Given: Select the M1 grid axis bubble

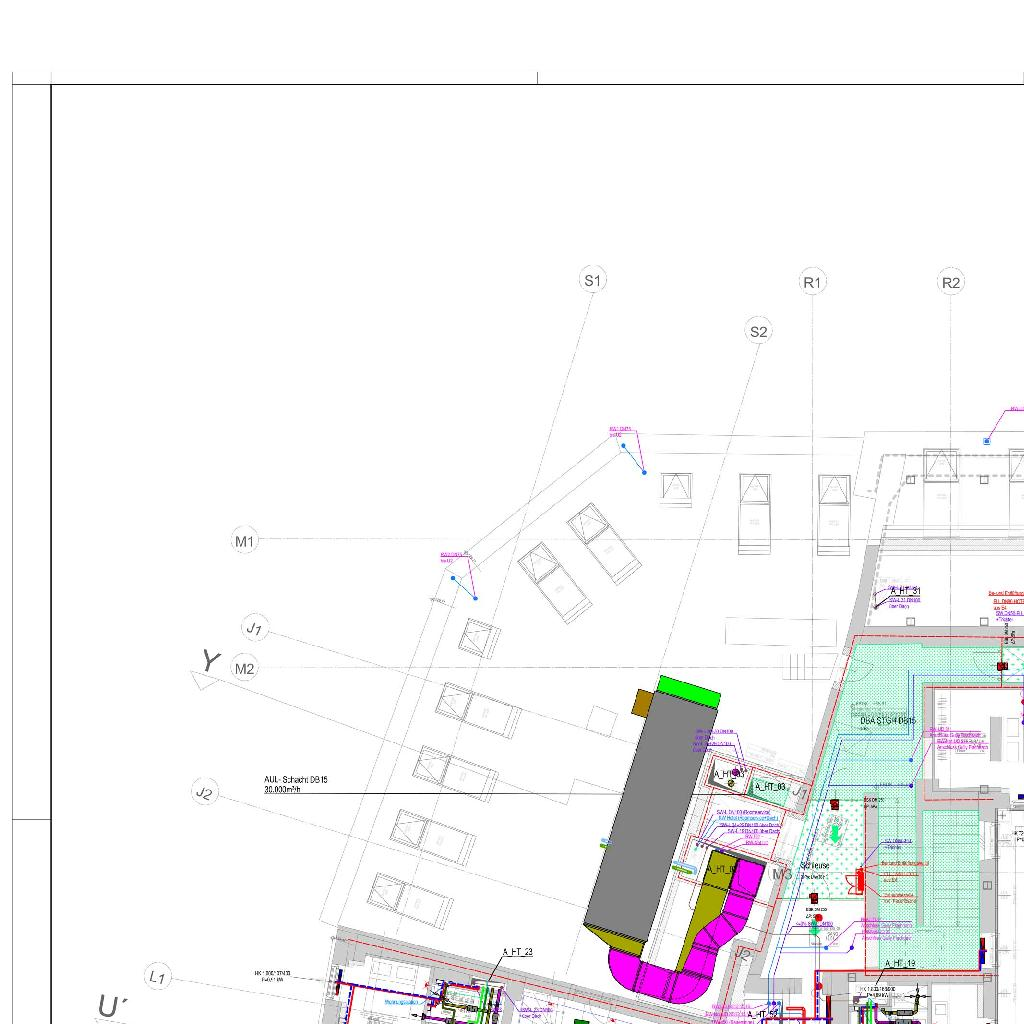Looking at the screenshot, I should 244,541.
